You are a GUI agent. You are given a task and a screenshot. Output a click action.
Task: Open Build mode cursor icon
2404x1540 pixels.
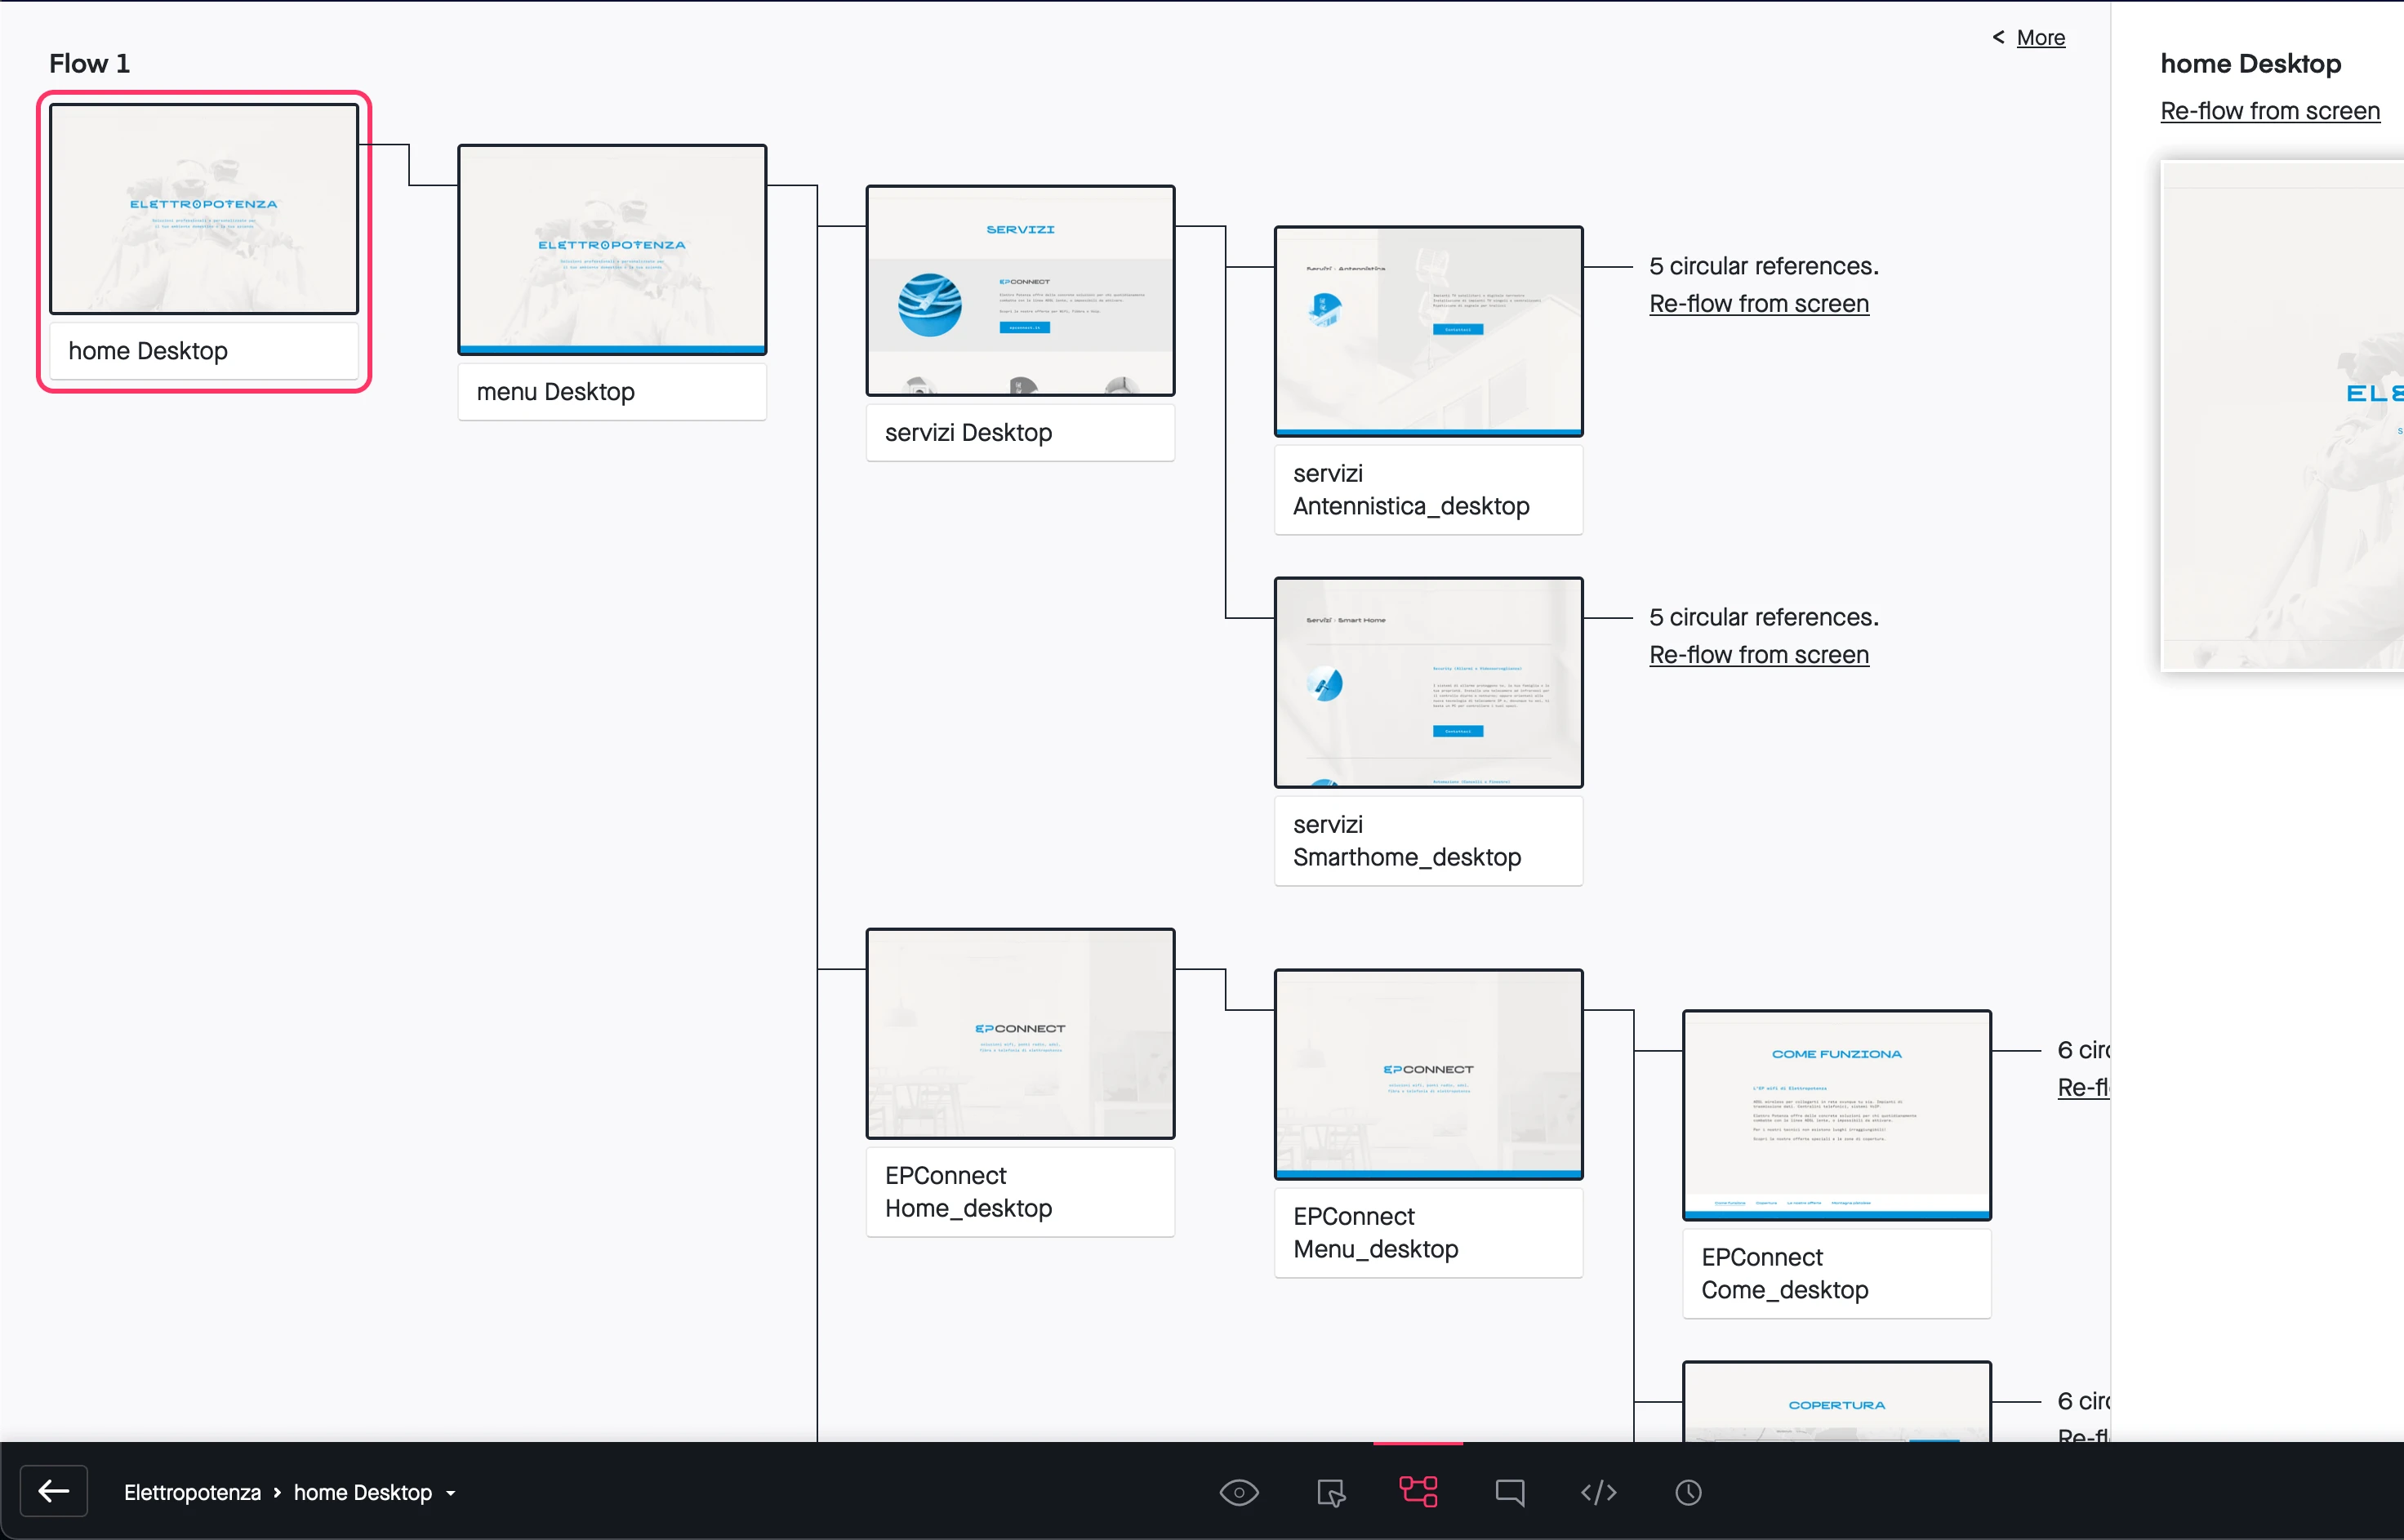coord(1329,1492)
